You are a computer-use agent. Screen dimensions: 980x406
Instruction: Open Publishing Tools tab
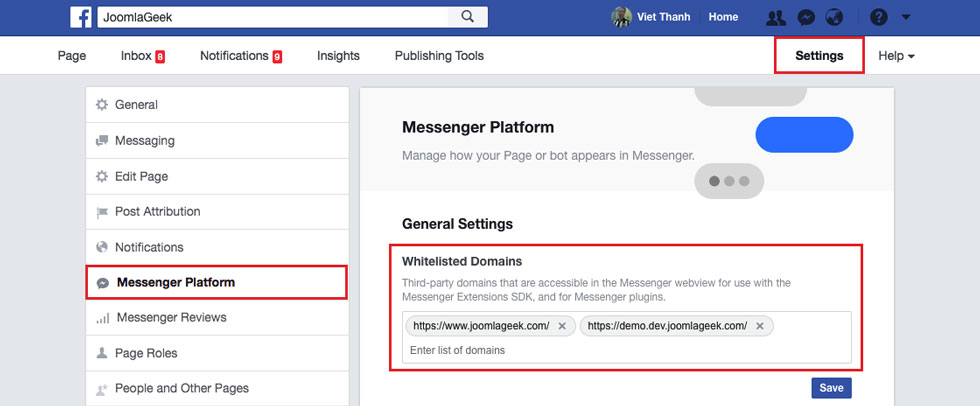click(x=439, y=56)
